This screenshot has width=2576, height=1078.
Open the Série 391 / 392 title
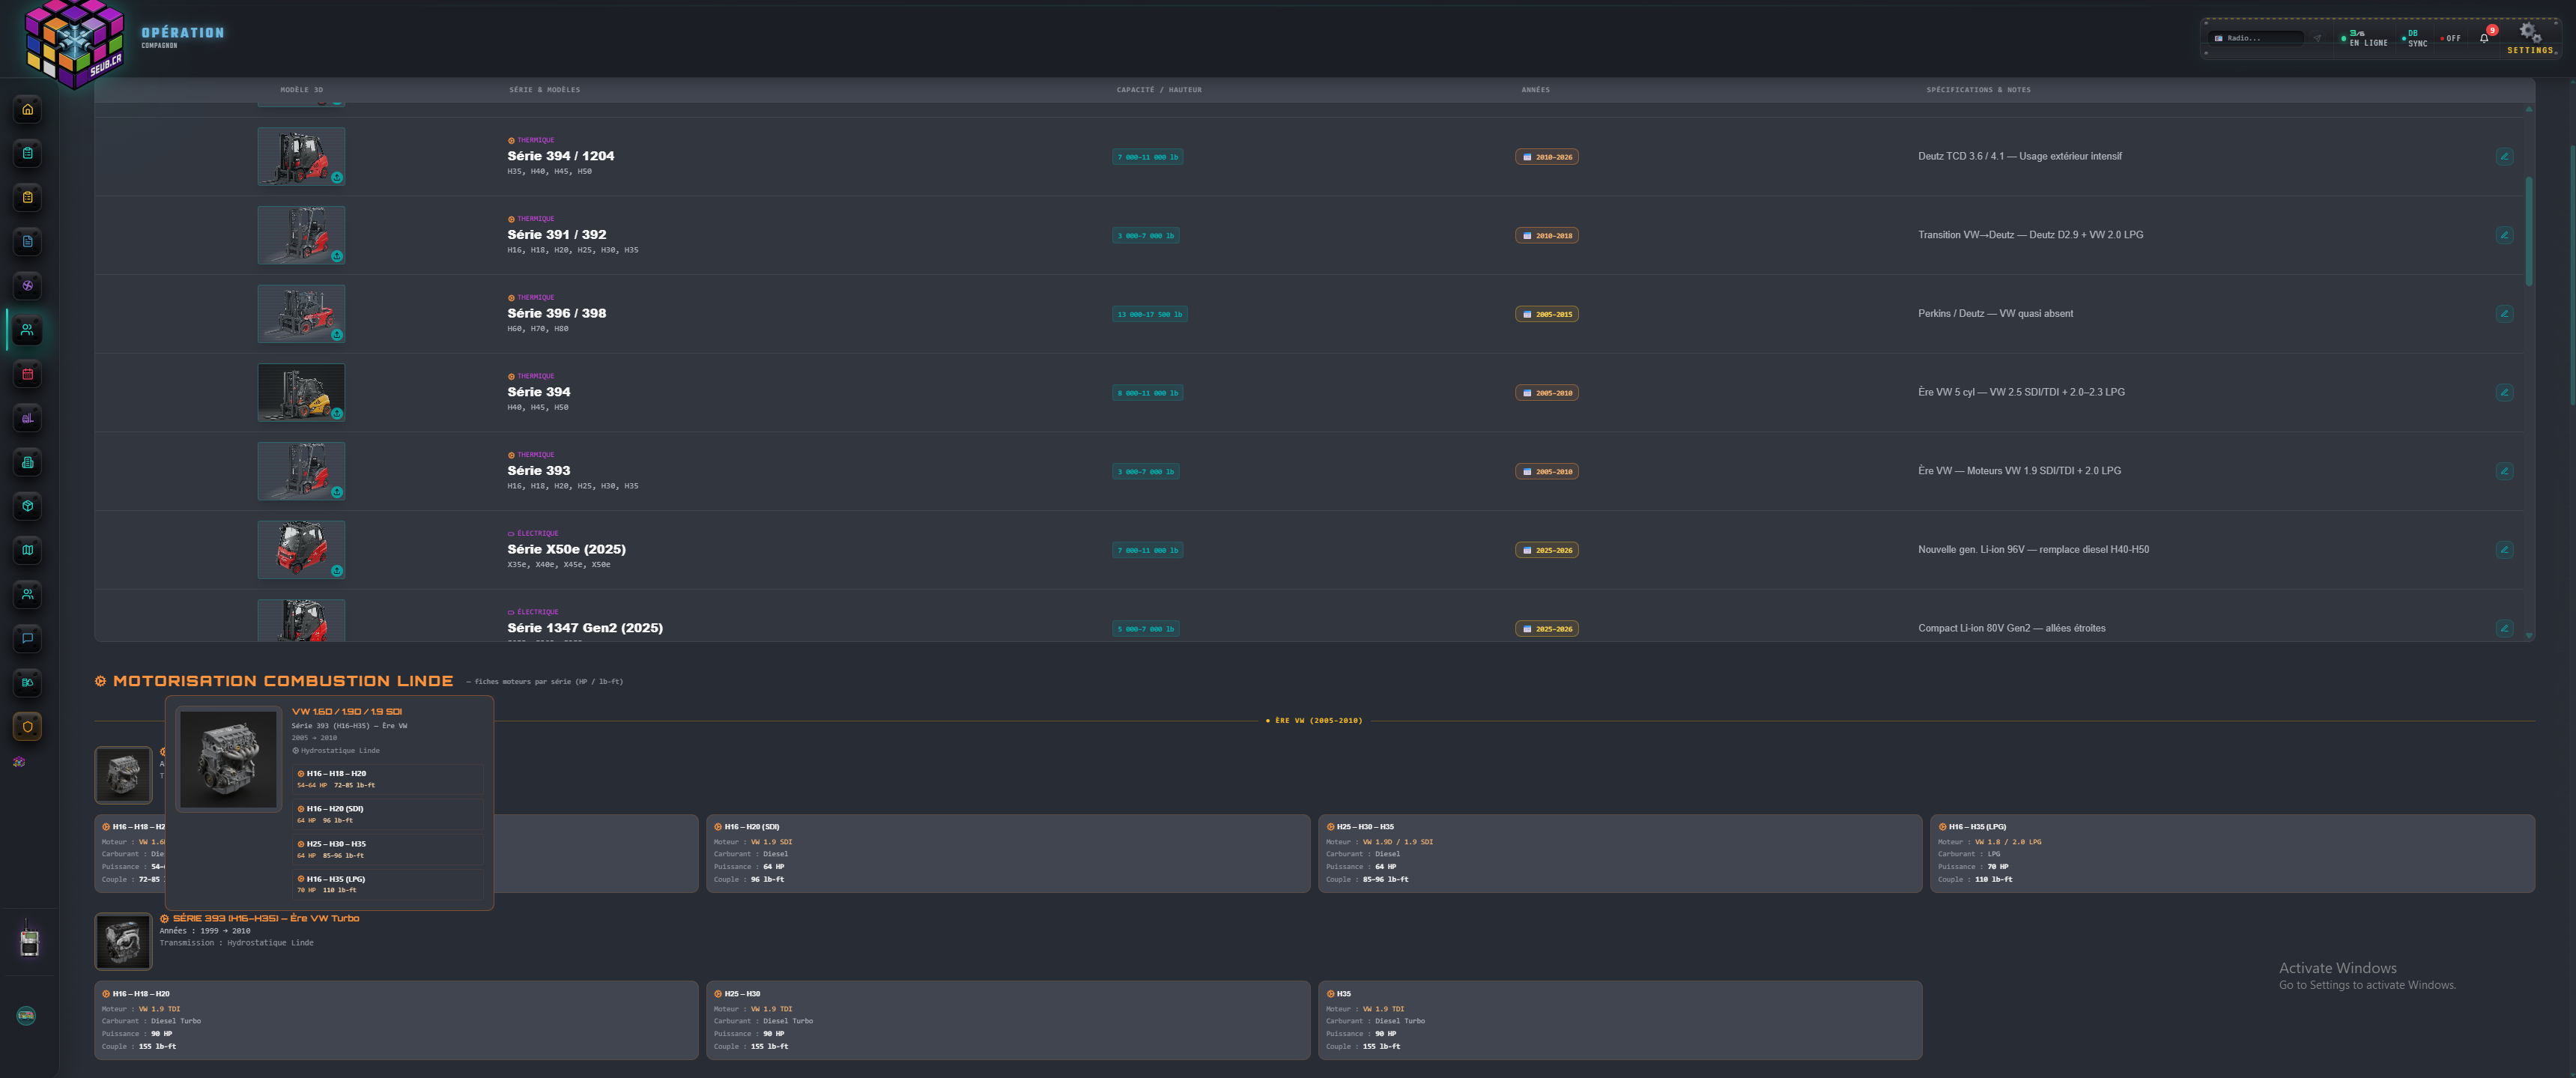(556, 235)
